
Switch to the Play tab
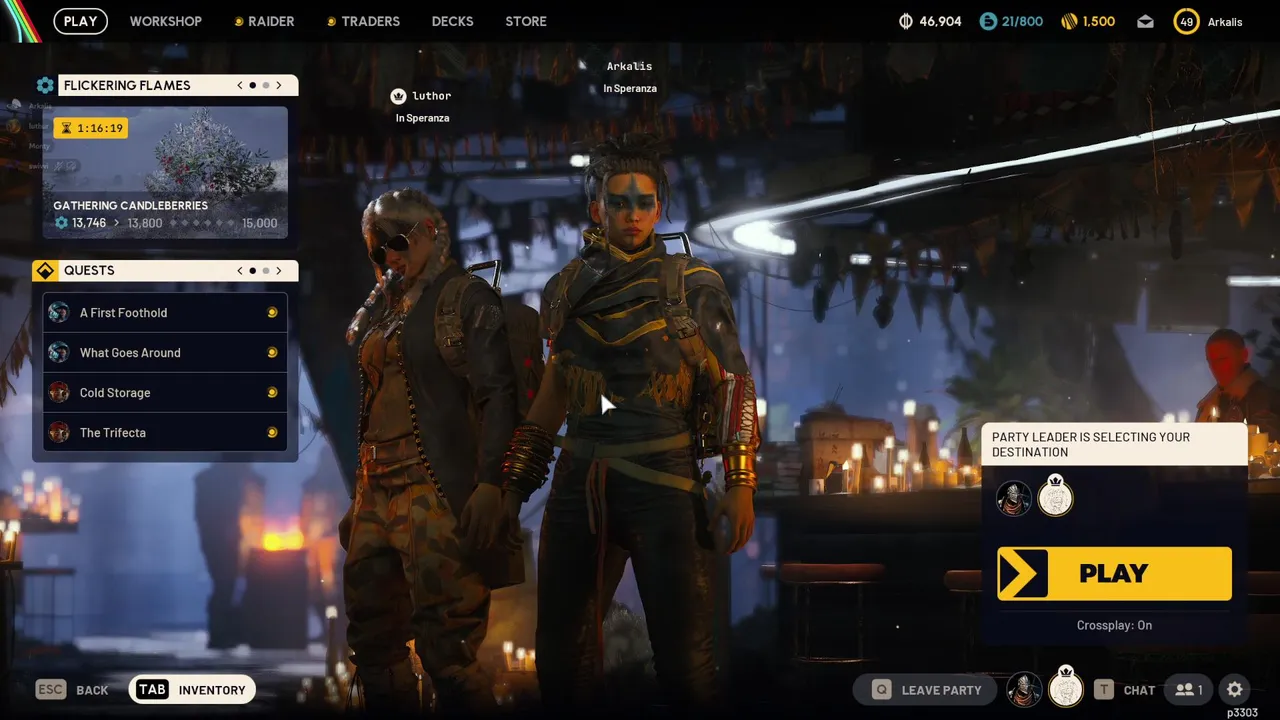[x=81, y=21]
